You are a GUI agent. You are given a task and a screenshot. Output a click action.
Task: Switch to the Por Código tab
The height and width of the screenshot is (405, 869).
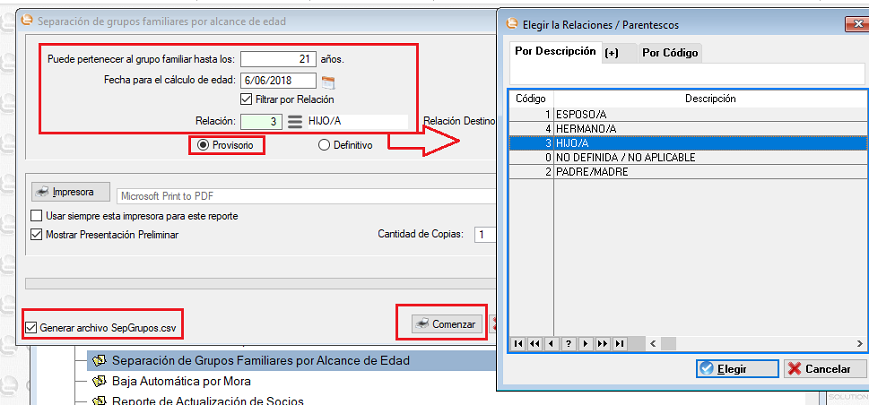coord(668,52)
